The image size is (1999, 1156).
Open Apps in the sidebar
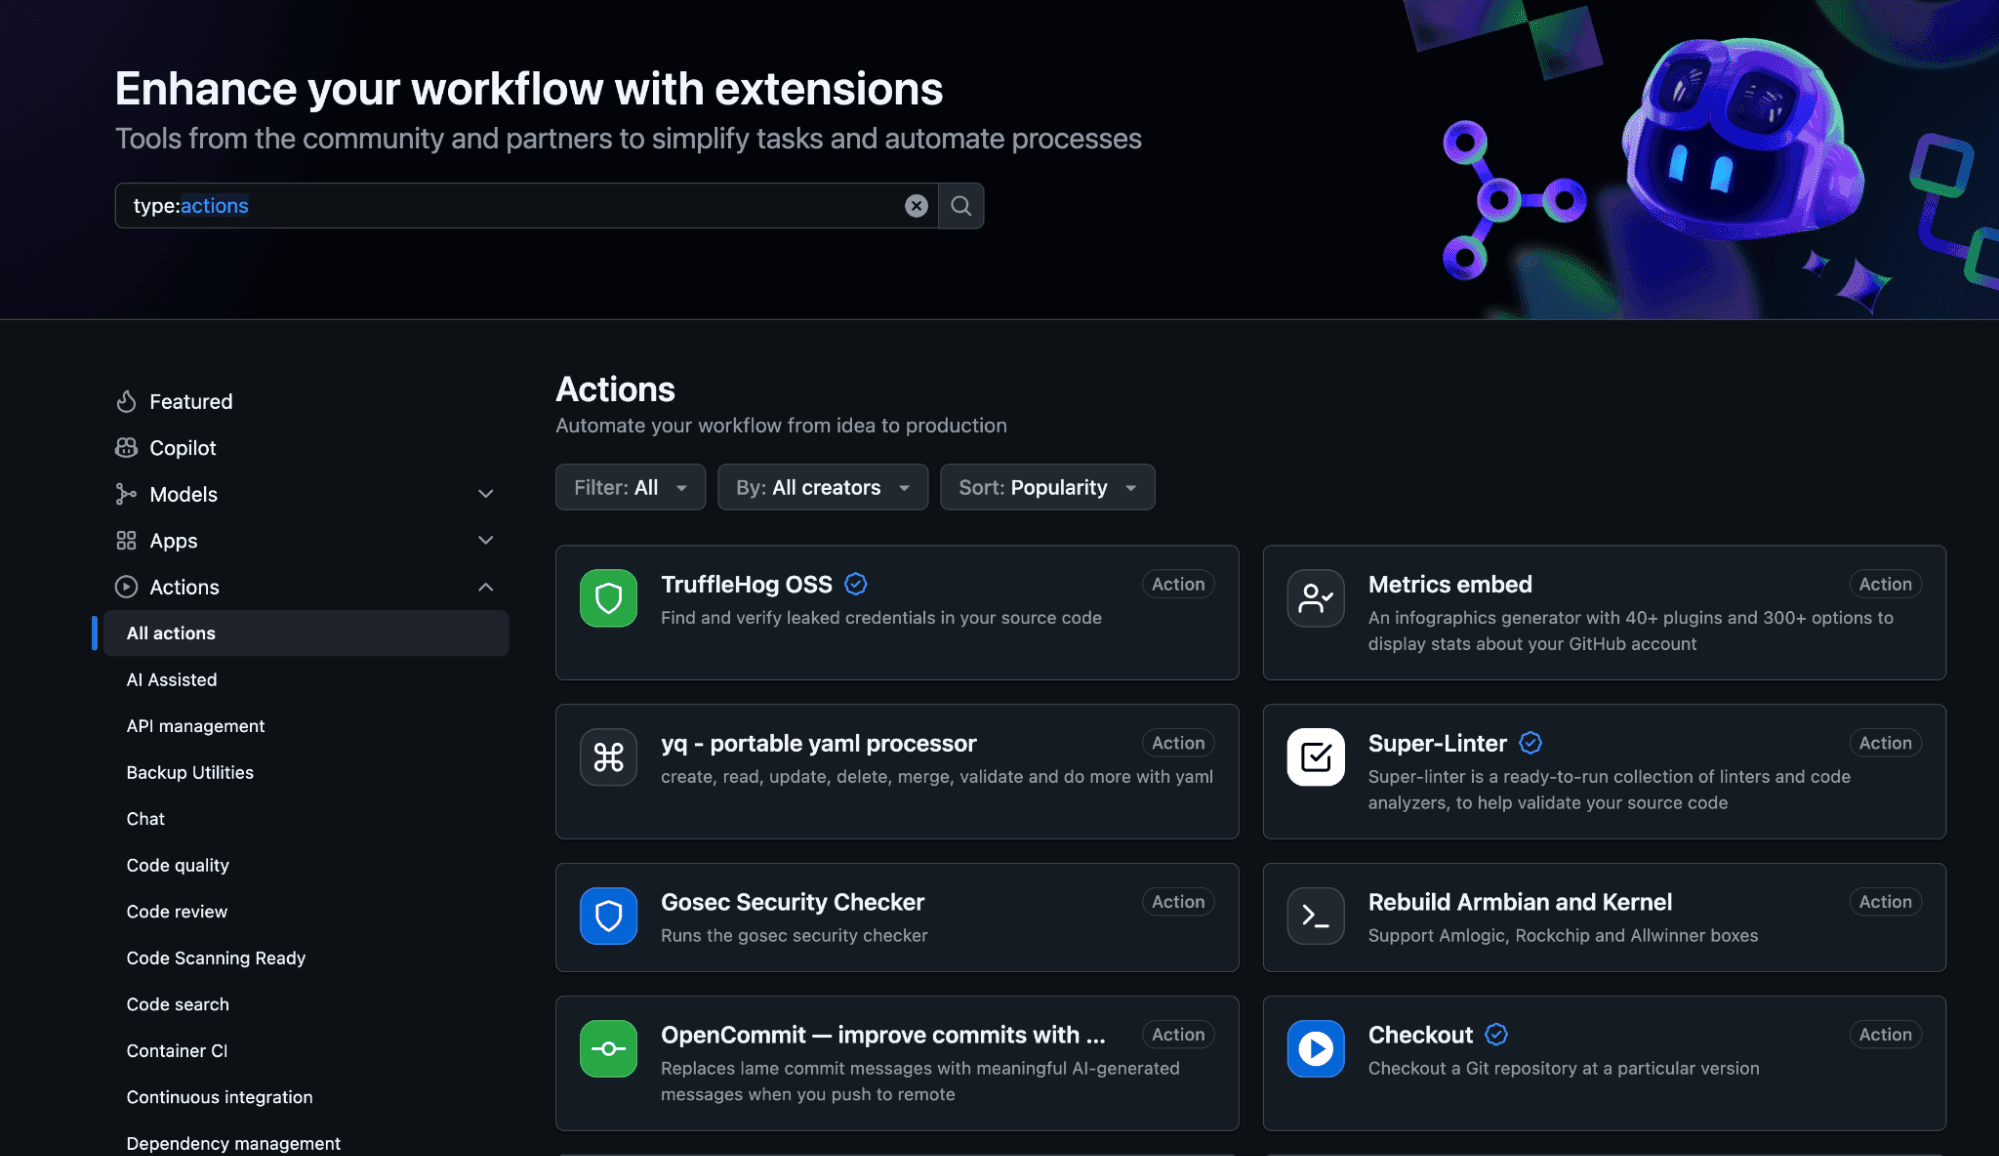point(173,541)
